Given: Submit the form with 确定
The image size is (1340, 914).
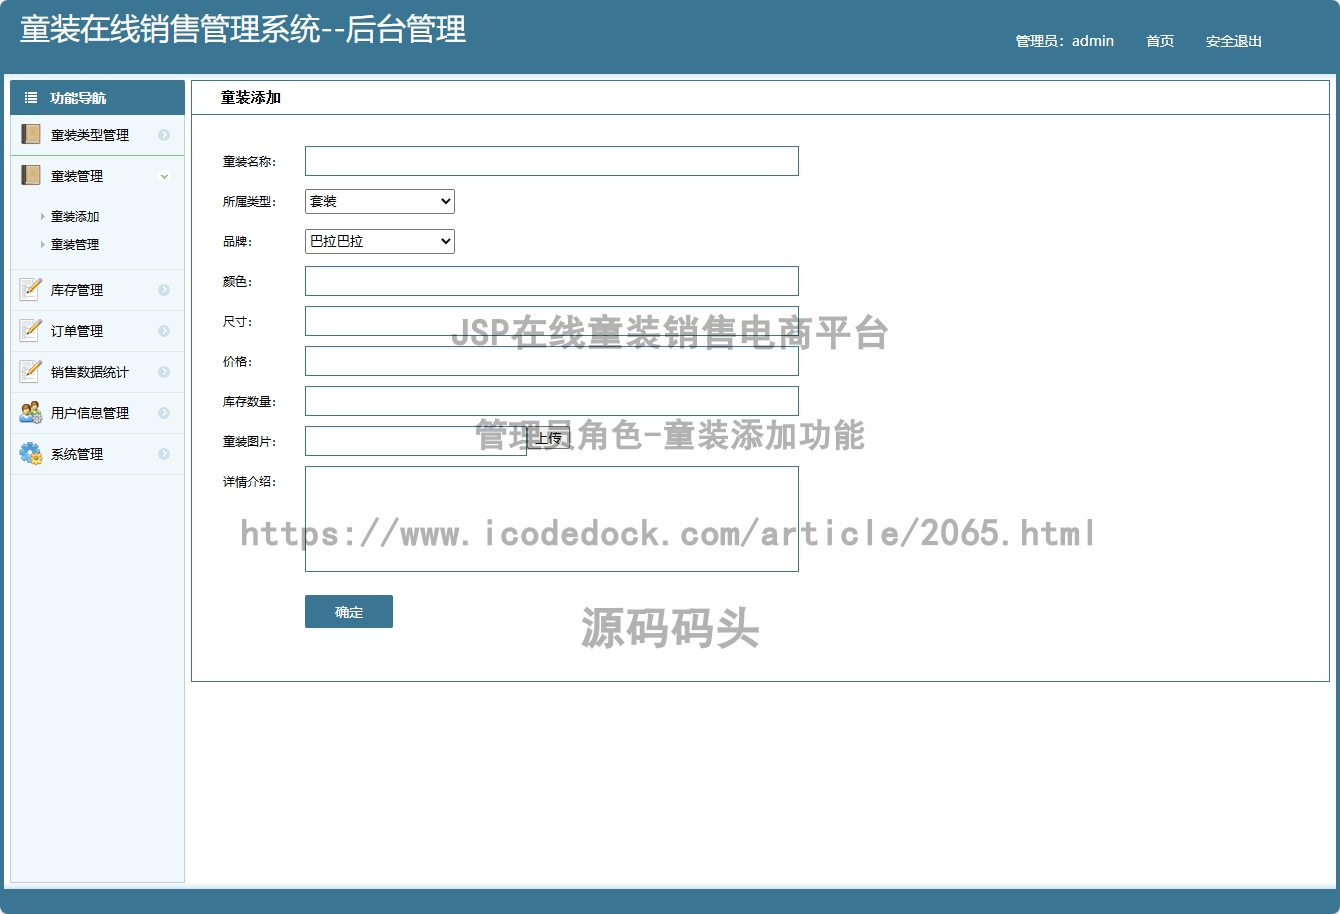Looking at the screenshot, I should [349, 612].
